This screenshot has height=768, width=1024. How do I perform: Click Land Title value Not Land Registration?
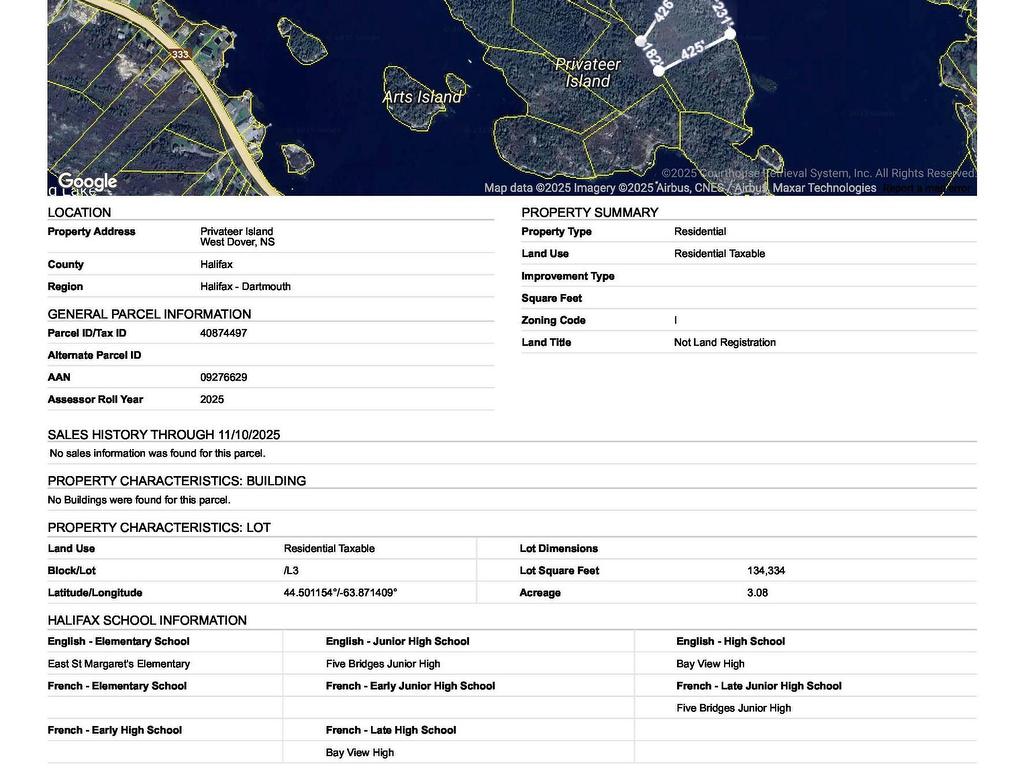click(x=725, y=342)
